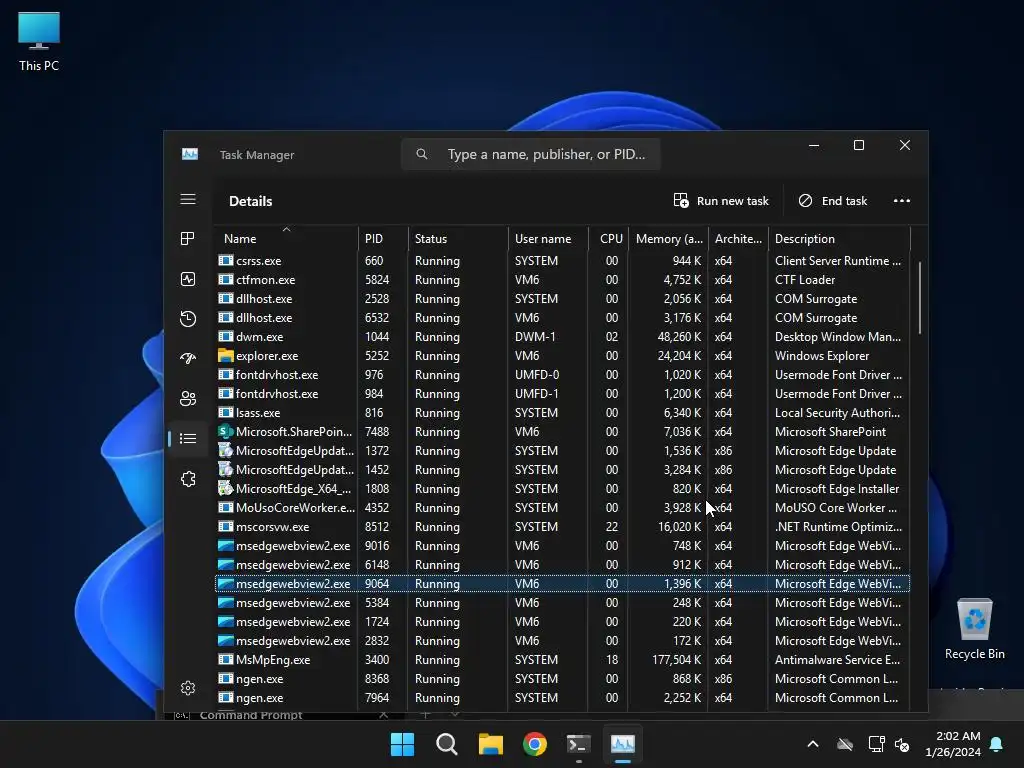The image size is (1024, 768).
Task: Select the MsMpEng.exe process
Action: [x=562, y=659]
